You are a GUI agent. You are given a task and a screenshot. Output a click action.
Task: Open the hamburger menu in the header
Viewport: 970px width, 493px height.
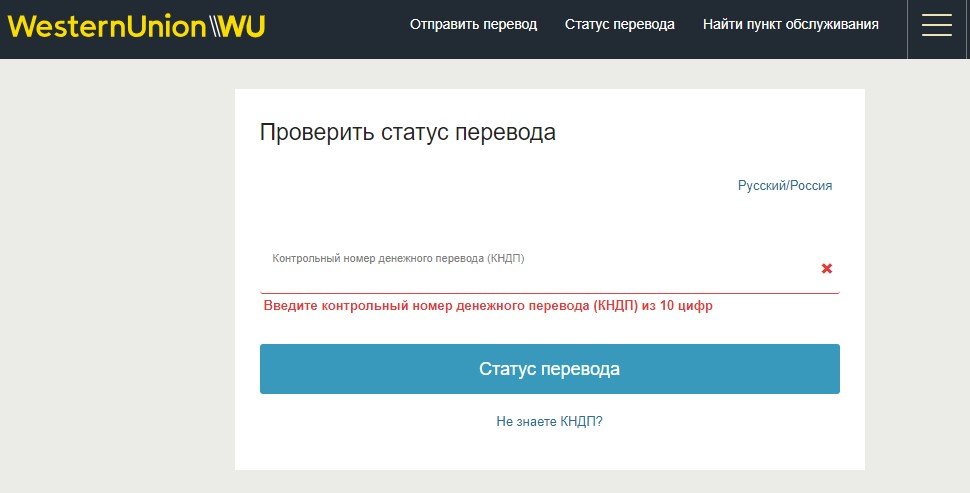pyautogui.click(x=937, y=25)
